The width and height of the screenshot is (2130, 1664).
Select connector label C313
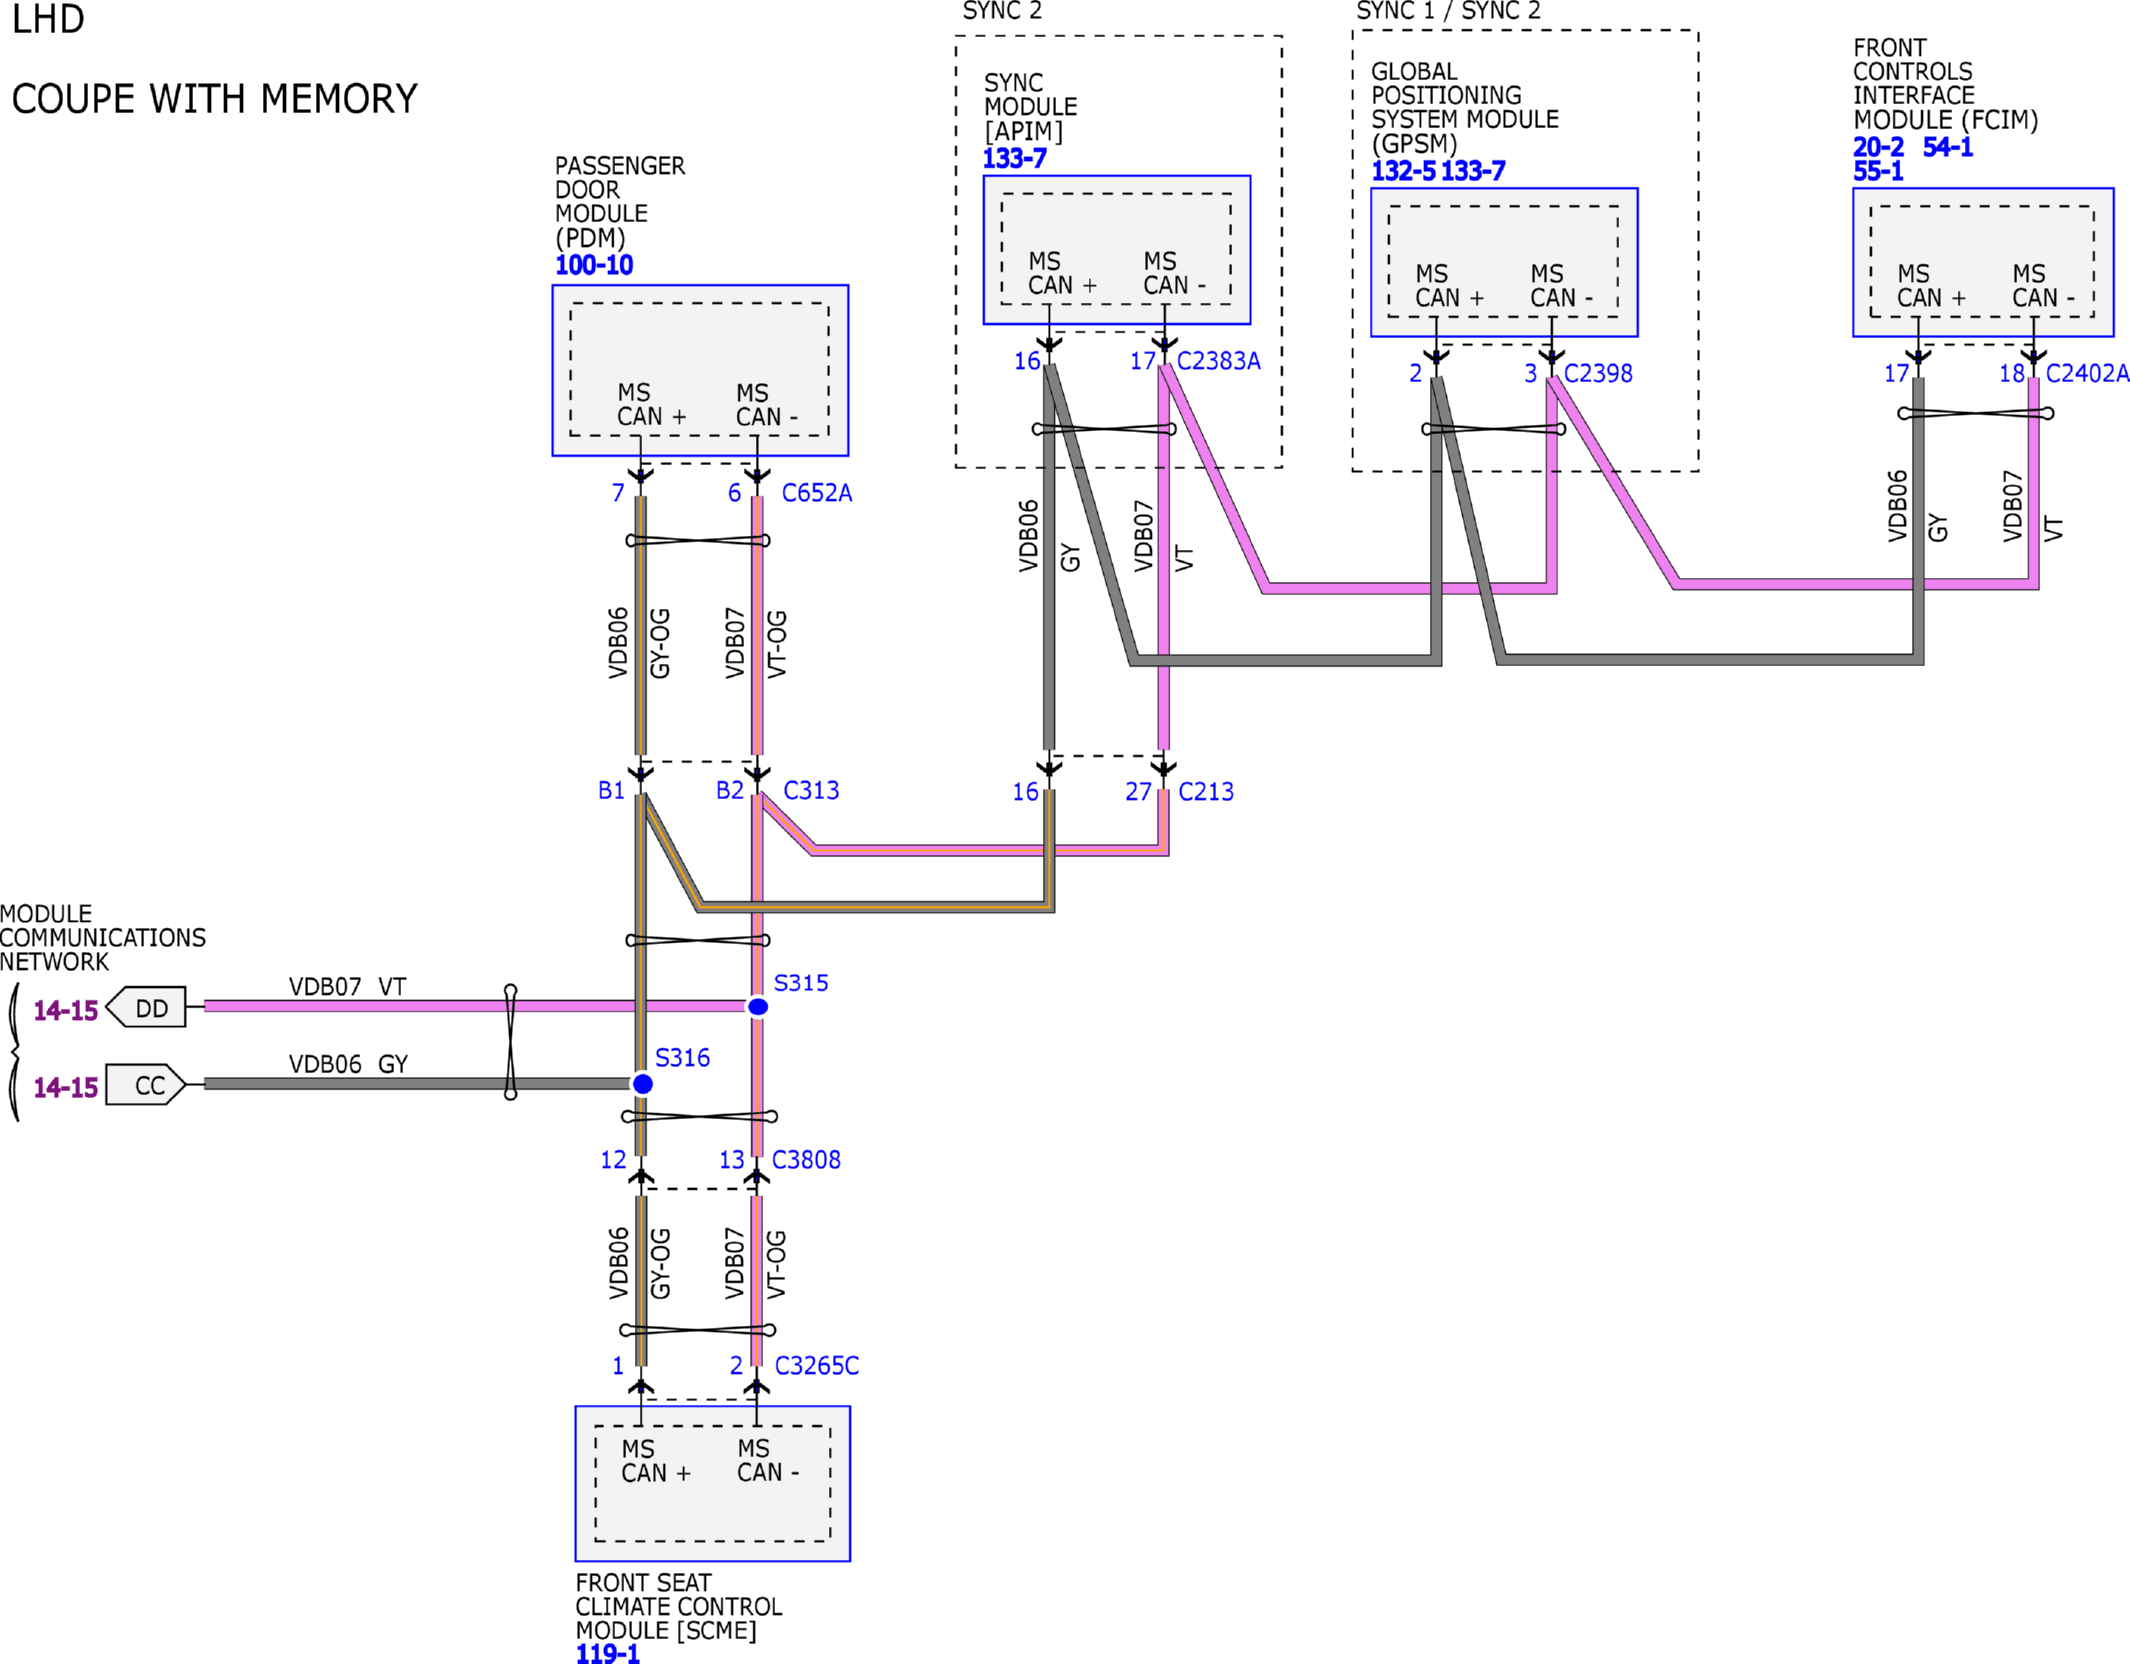(810, 791)
